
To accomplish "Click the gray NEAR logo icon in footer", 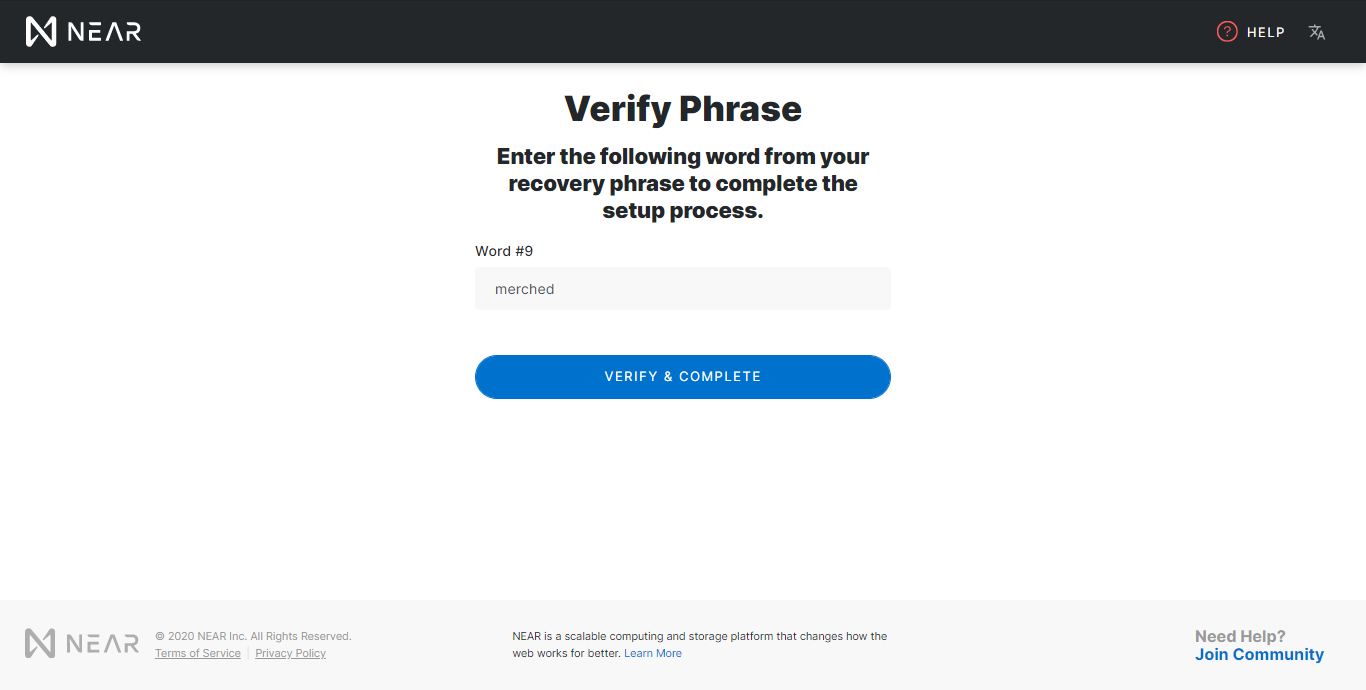I will [40, 643].
